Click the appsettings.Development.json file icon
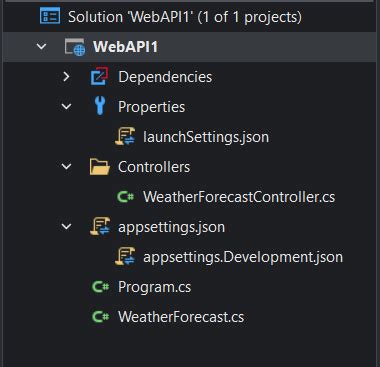The height and width of the screenshot is (367, 380). 125,256
